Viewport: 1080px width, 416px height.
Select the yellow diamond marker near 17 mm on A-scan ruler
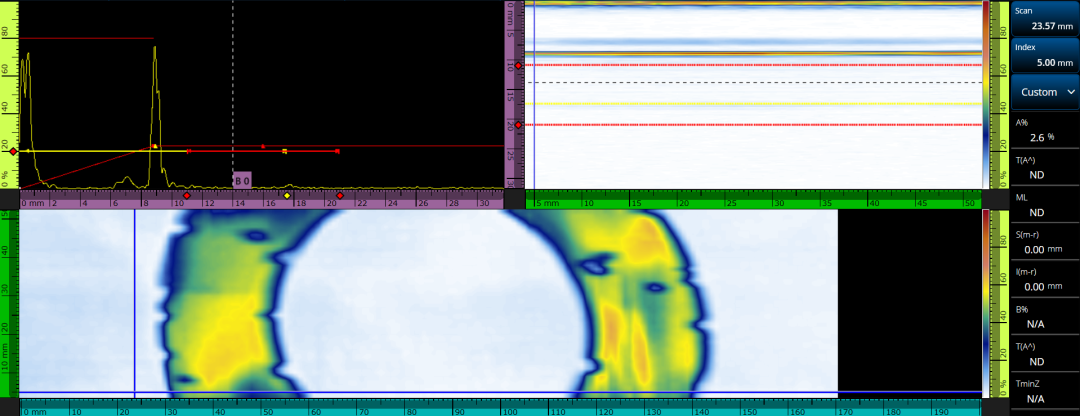click(287, 196)
